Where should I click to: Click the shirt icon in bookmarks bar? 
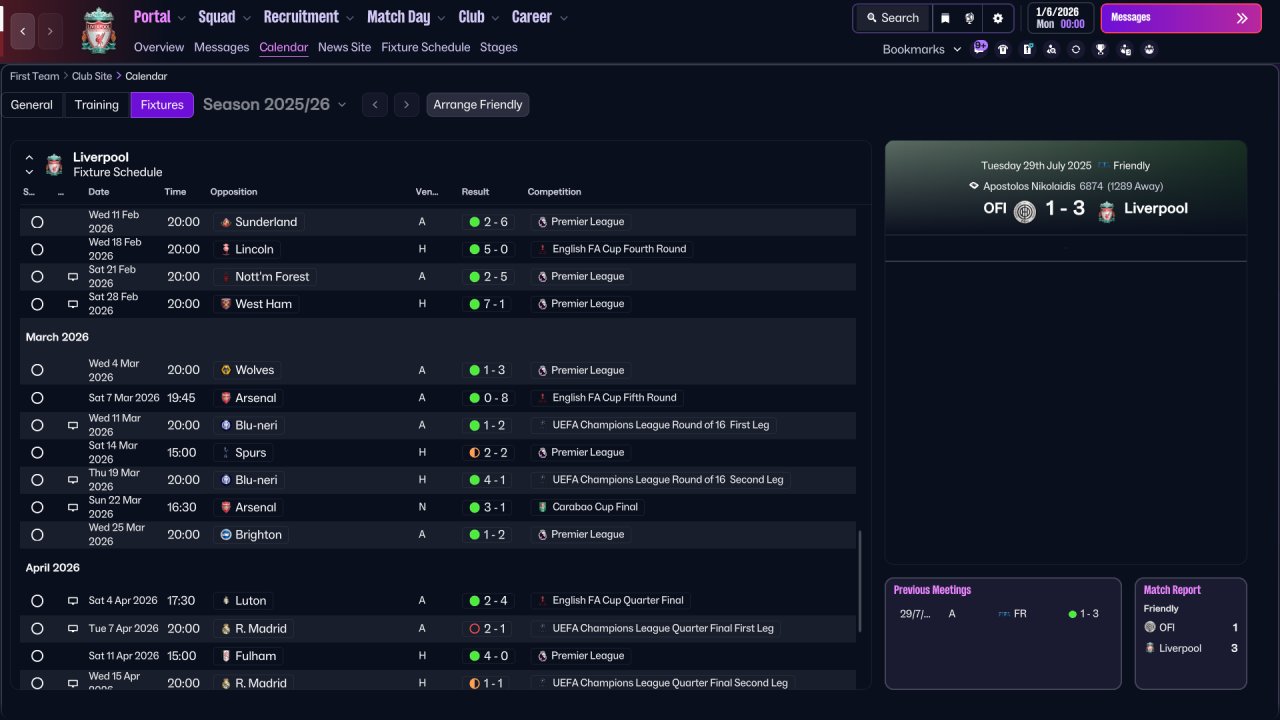pyautogui.click(x=1003, y=49)
